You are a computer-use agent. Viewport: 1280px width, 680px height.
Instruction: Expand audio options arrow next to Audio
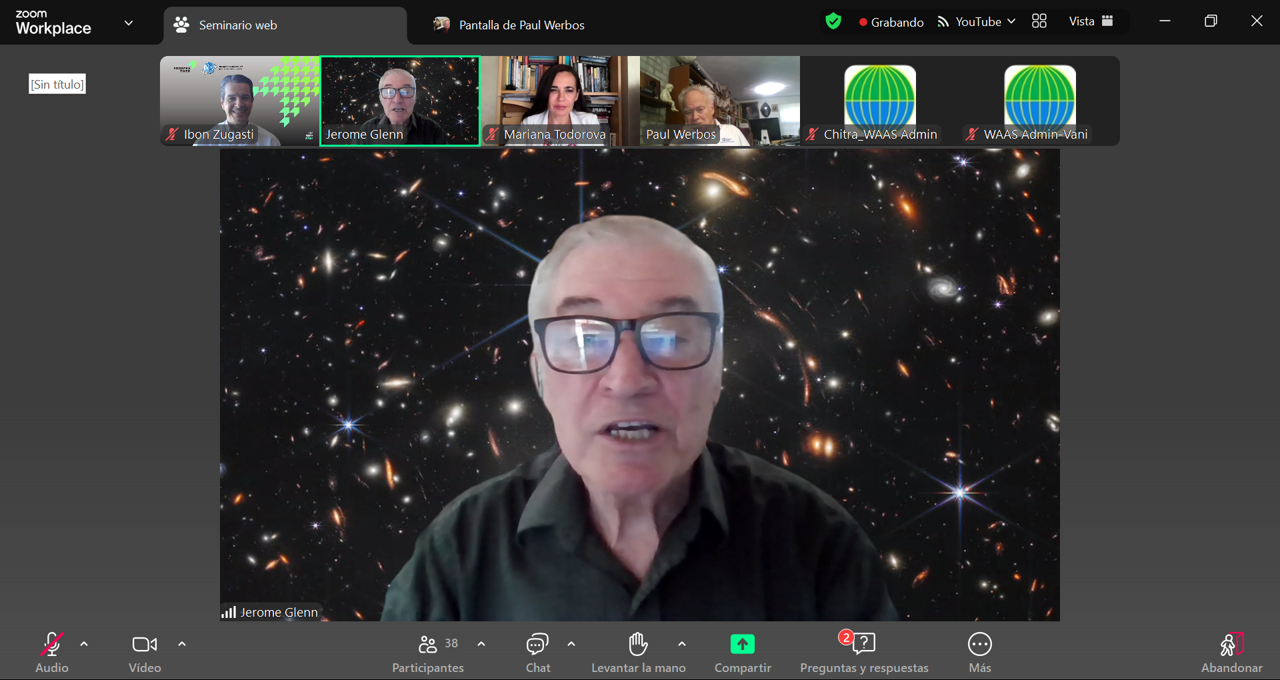pyautogui.click(x=84, y=645)
